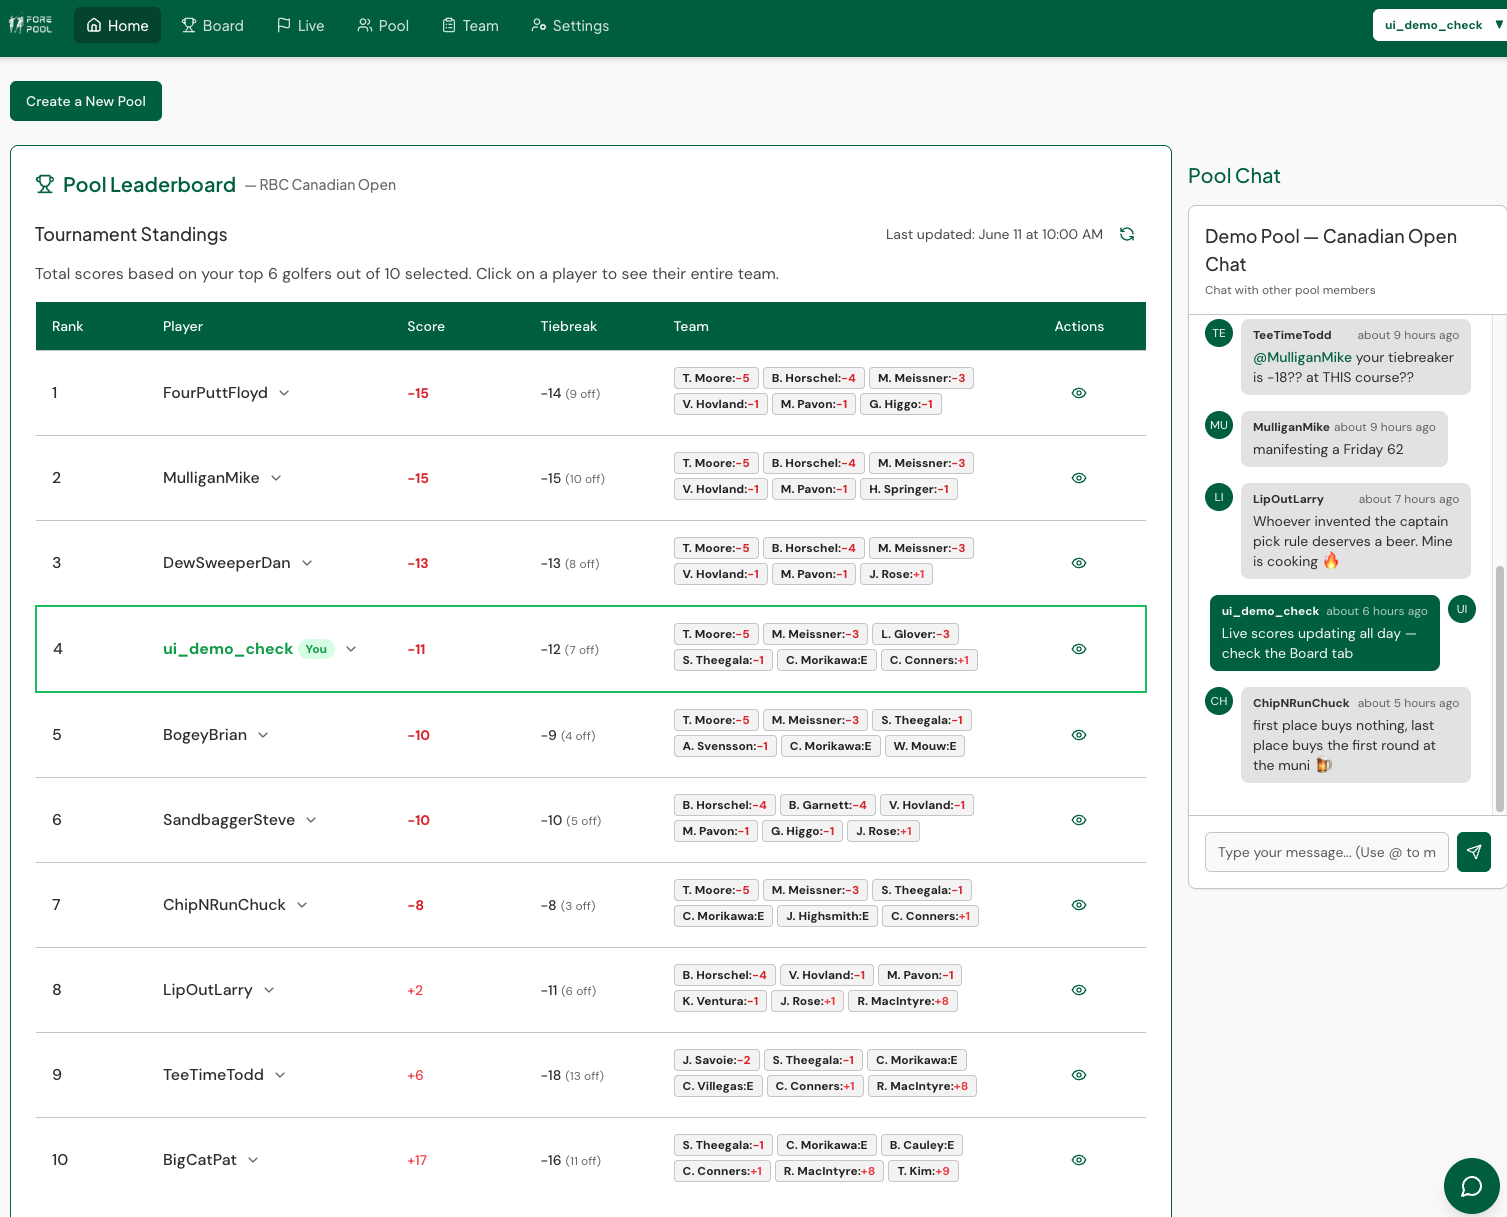The height and width of the screenshot is (1217, 1507).
Task: Click C. Villegas:E golfer chip
Action: coord(718,1086)
